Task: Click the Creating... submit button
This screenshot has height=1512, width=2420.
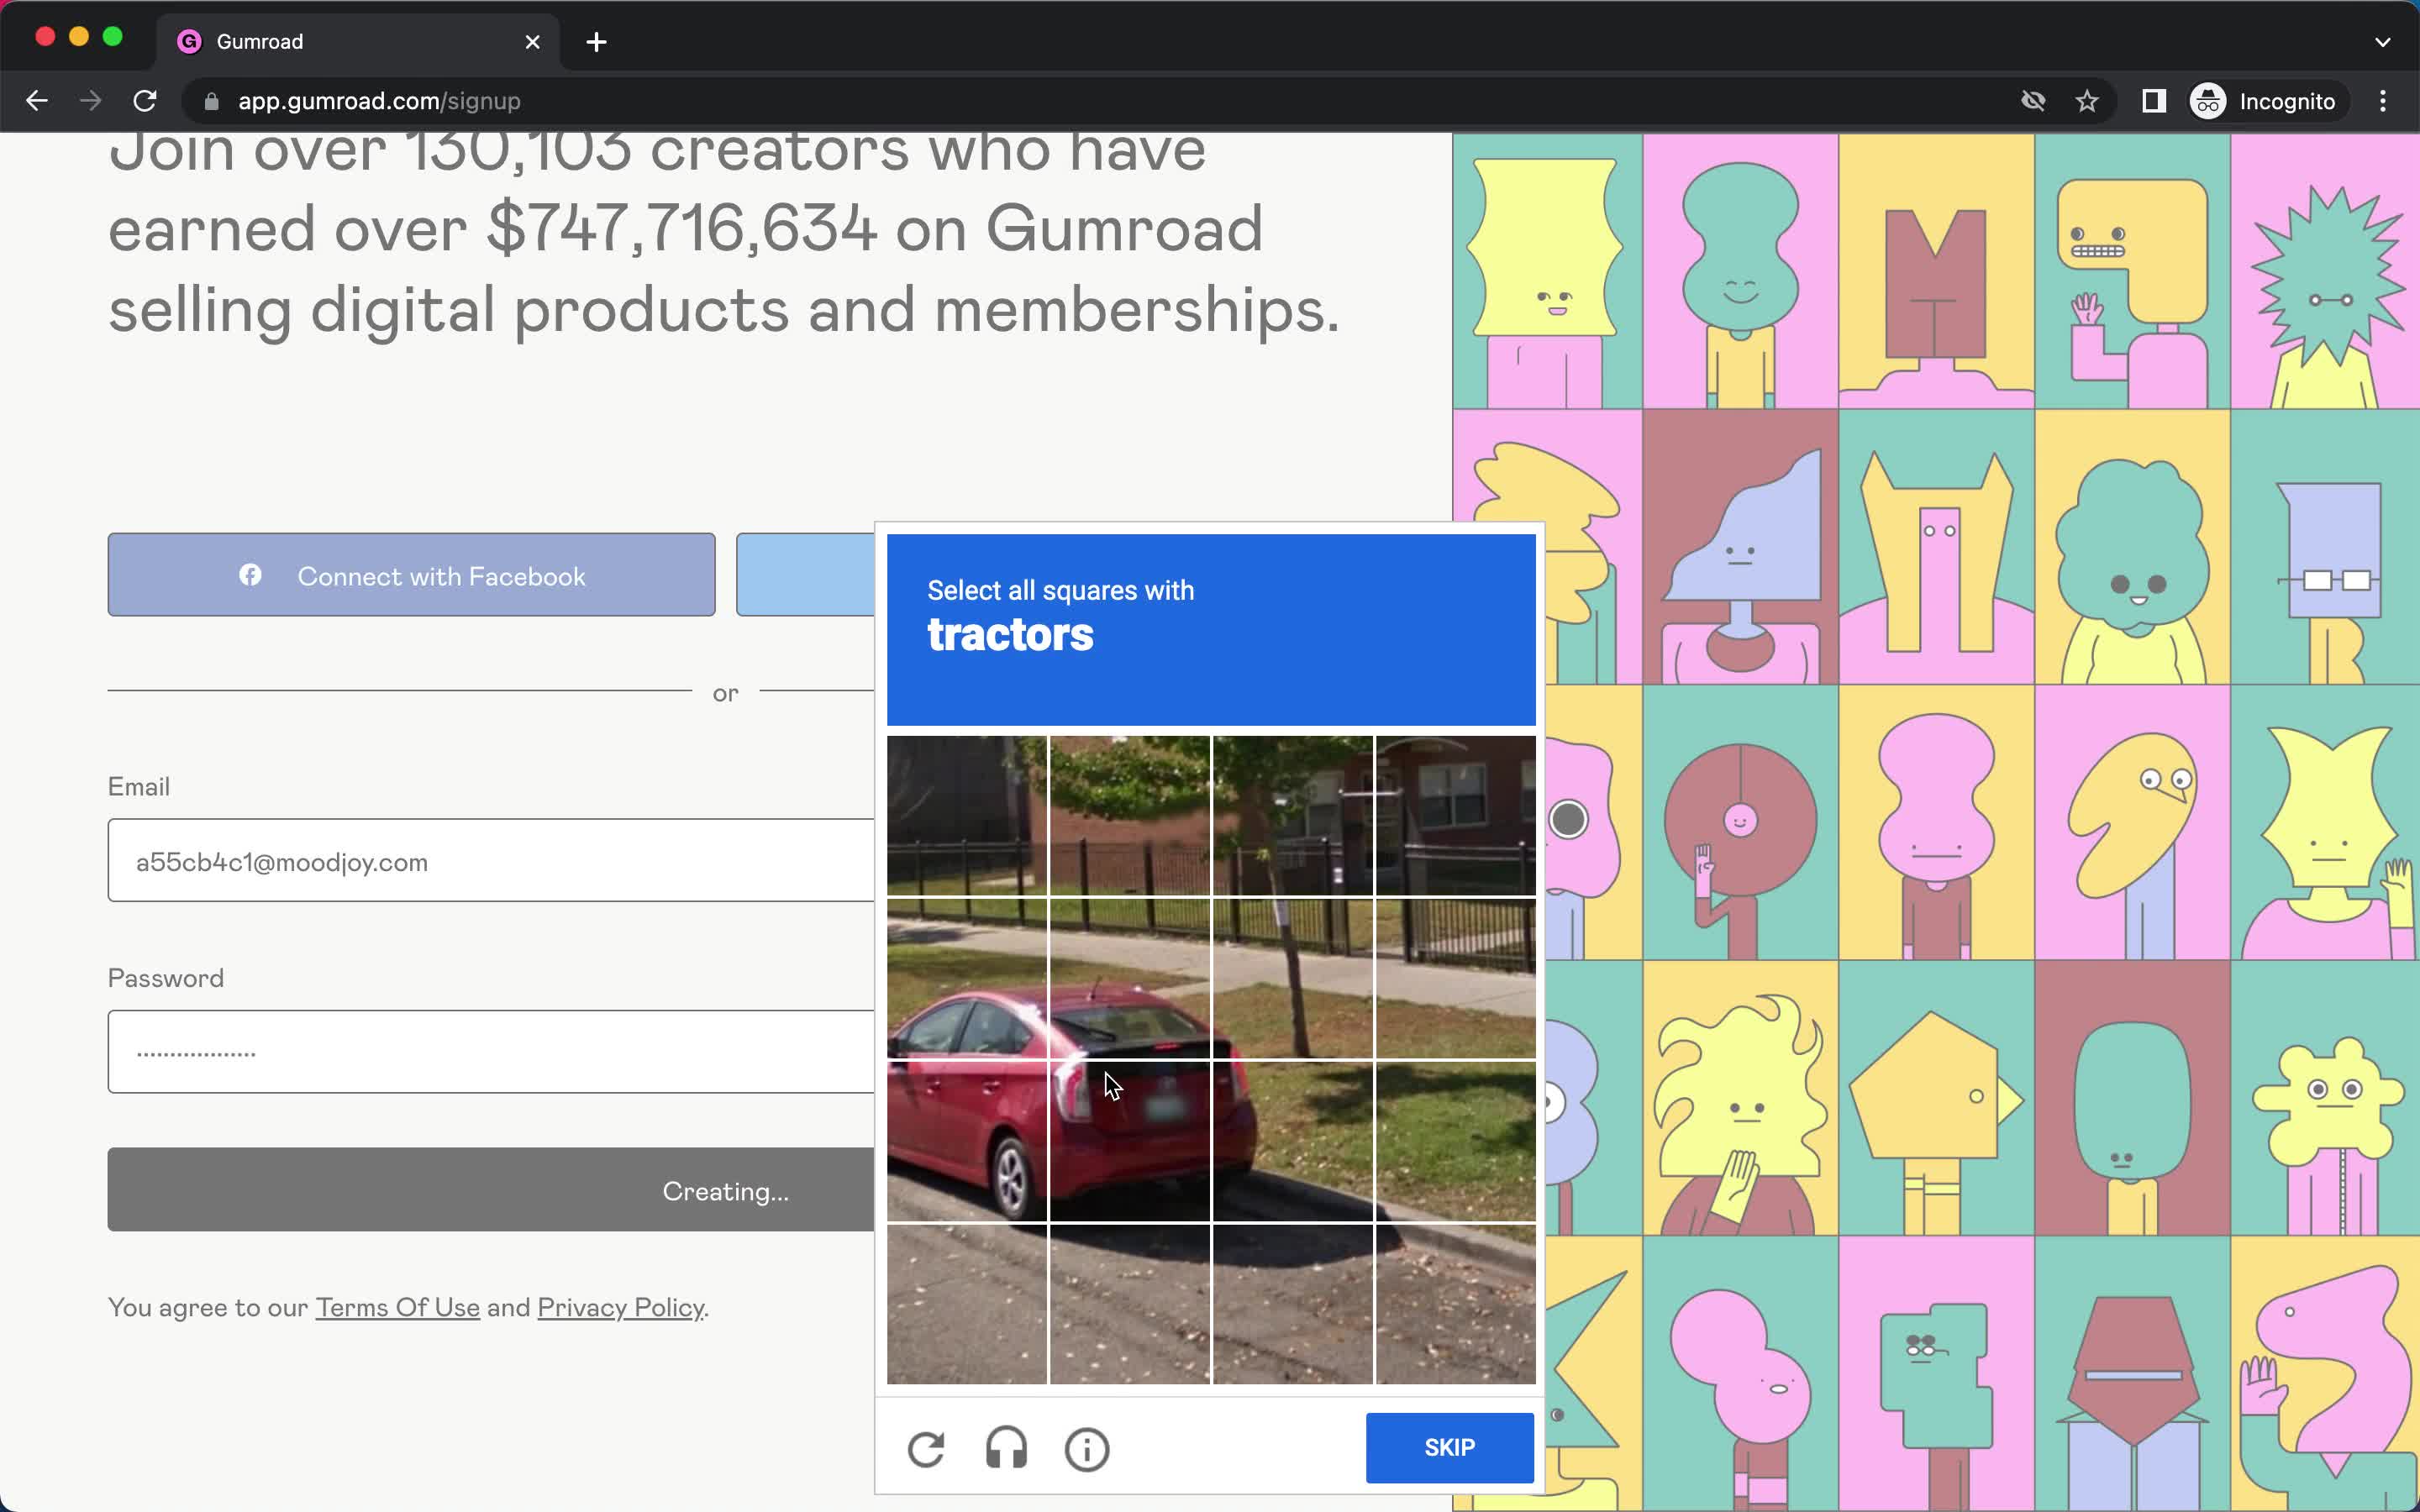Action: 491,1189
